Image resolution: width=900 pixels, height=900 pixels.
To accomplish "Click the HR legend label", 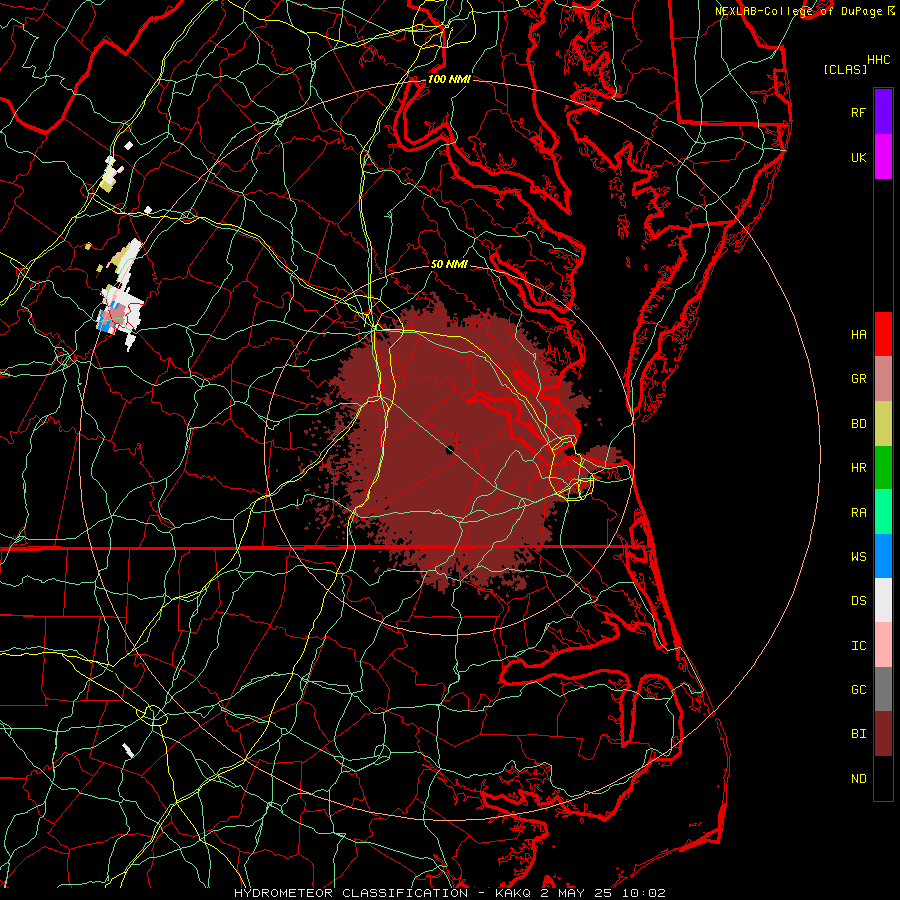I will [858, 468].
